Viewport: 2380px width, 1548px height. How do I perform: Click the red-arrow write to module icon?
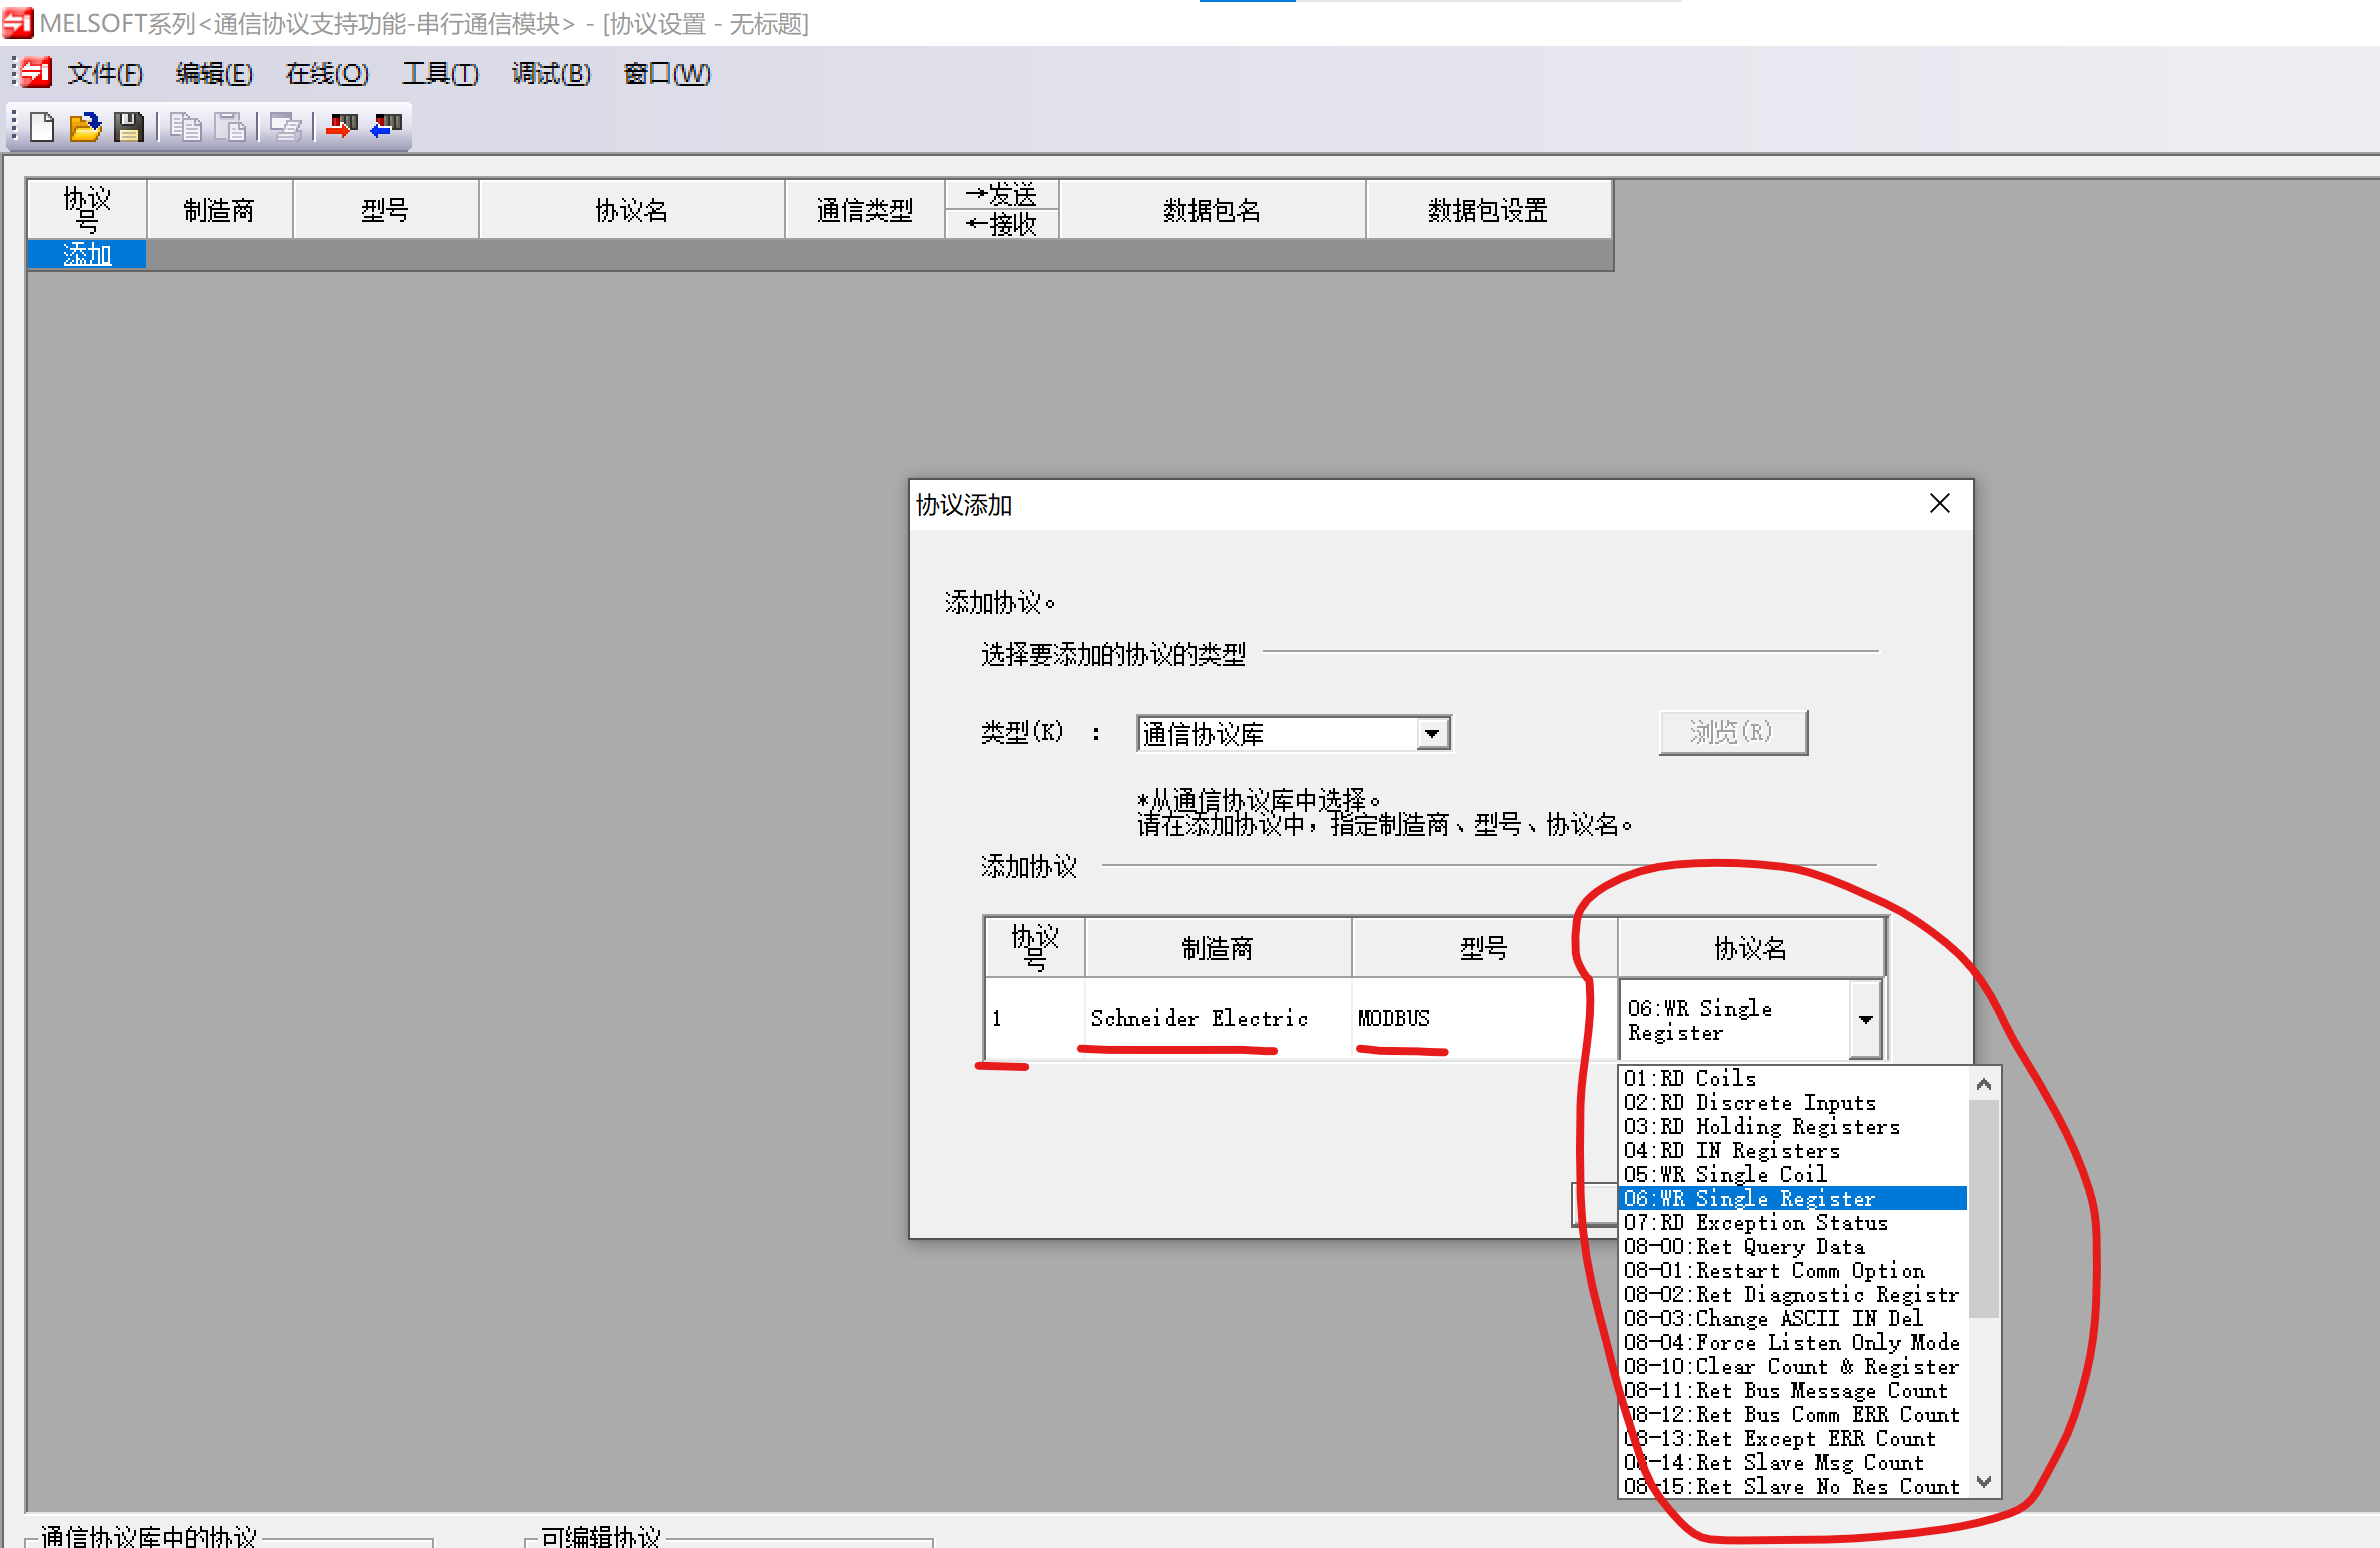[341, 127]
